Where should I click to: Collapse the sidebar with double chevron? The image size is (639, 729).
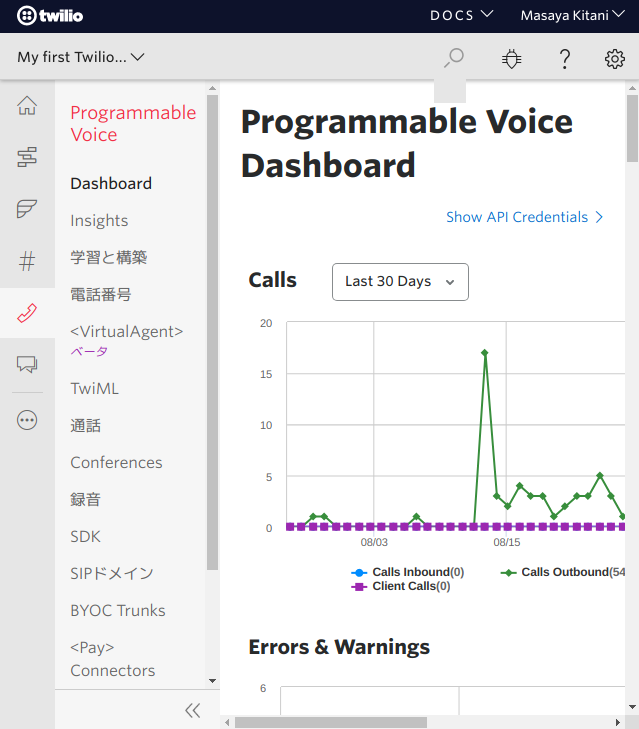click(x=193, y=710)
